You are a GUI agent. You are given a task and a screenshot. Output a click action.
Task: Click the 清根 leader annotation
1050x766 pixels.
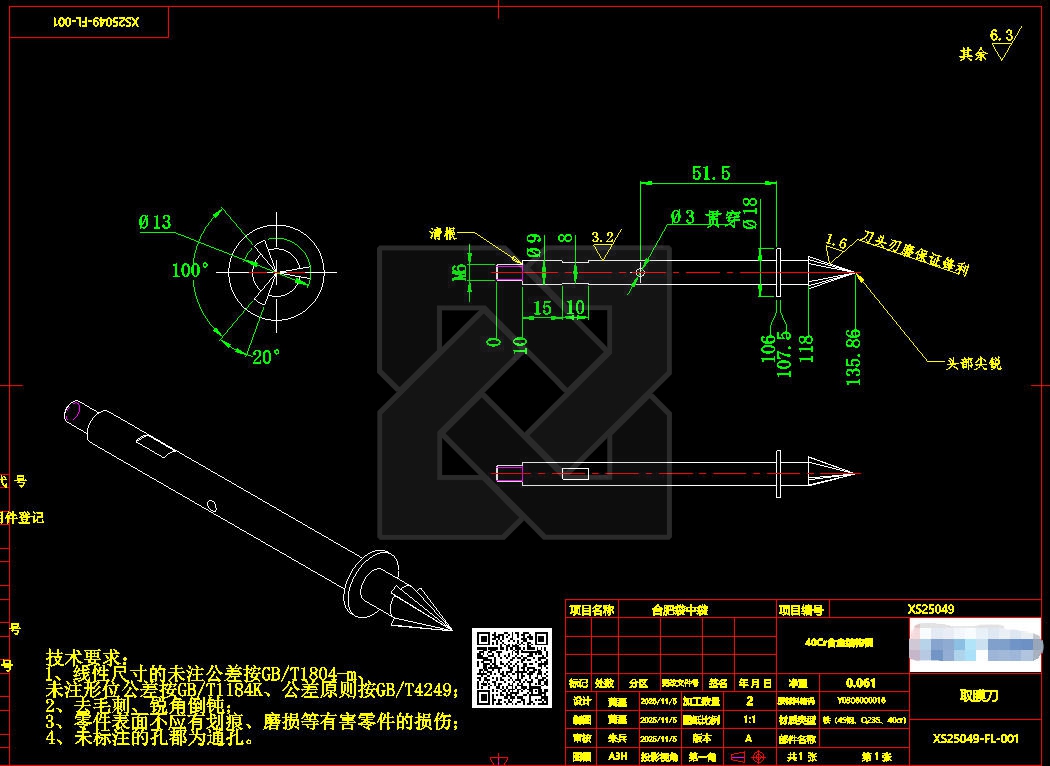coord(443,234)
